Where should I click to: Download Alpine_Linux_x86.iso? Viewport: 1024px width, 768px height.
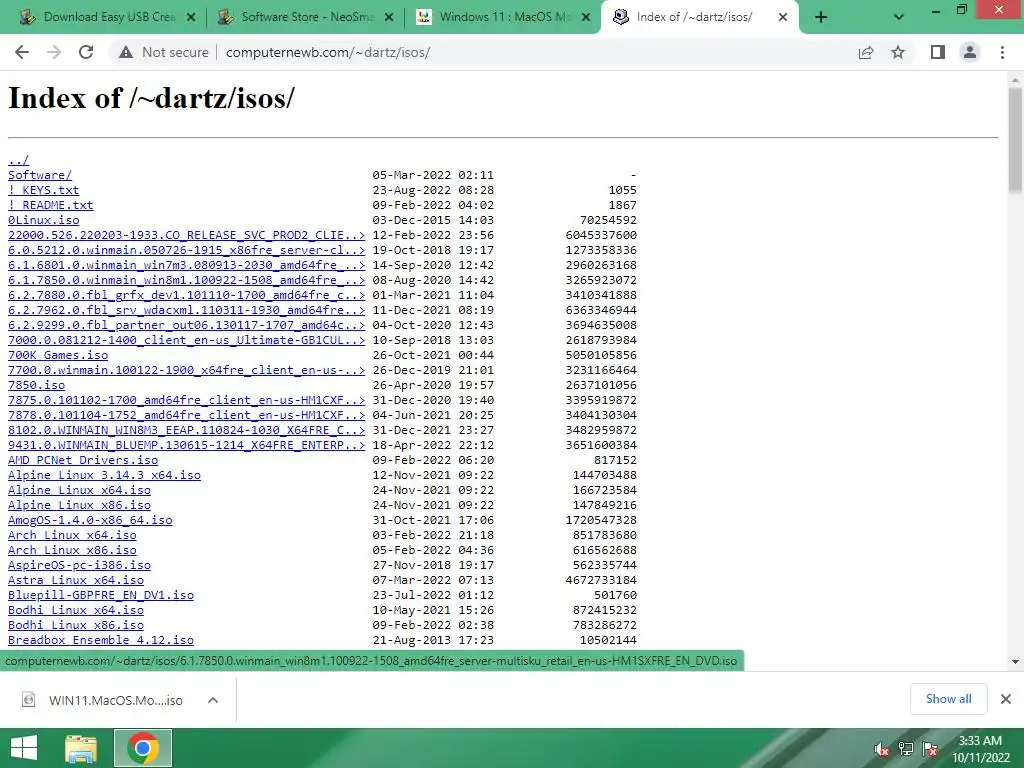point(79,505)
